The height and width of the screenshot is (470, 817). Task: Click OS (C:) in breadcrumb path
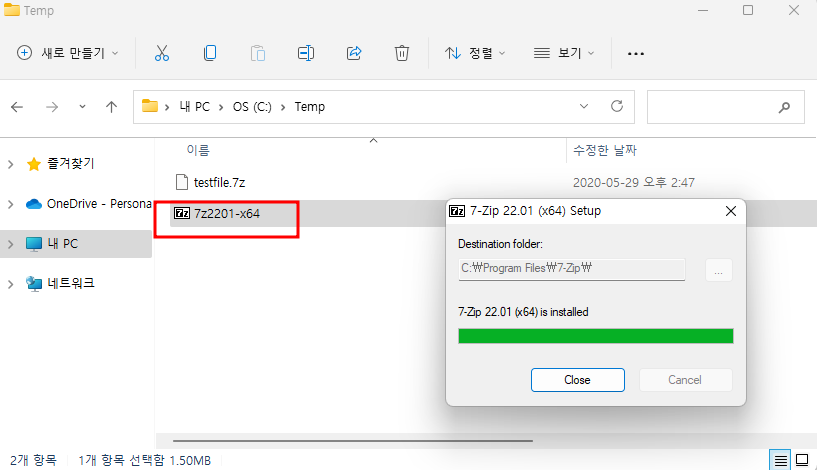(x=252, y=106)
